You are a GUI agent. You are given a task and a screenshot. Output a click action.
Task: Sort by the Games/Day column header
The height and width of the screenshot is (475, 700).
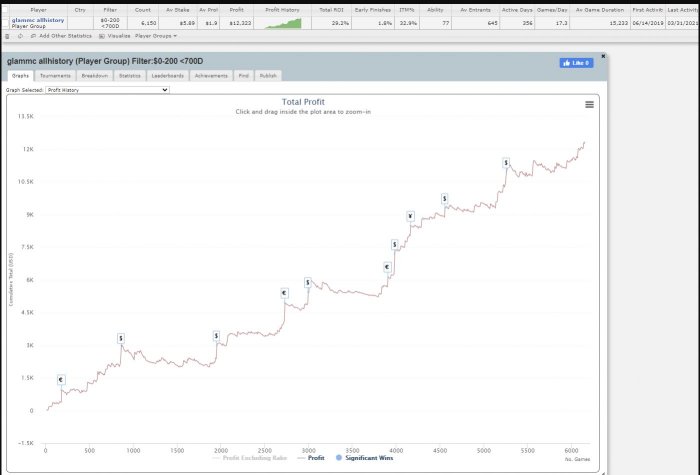(552, 10)
